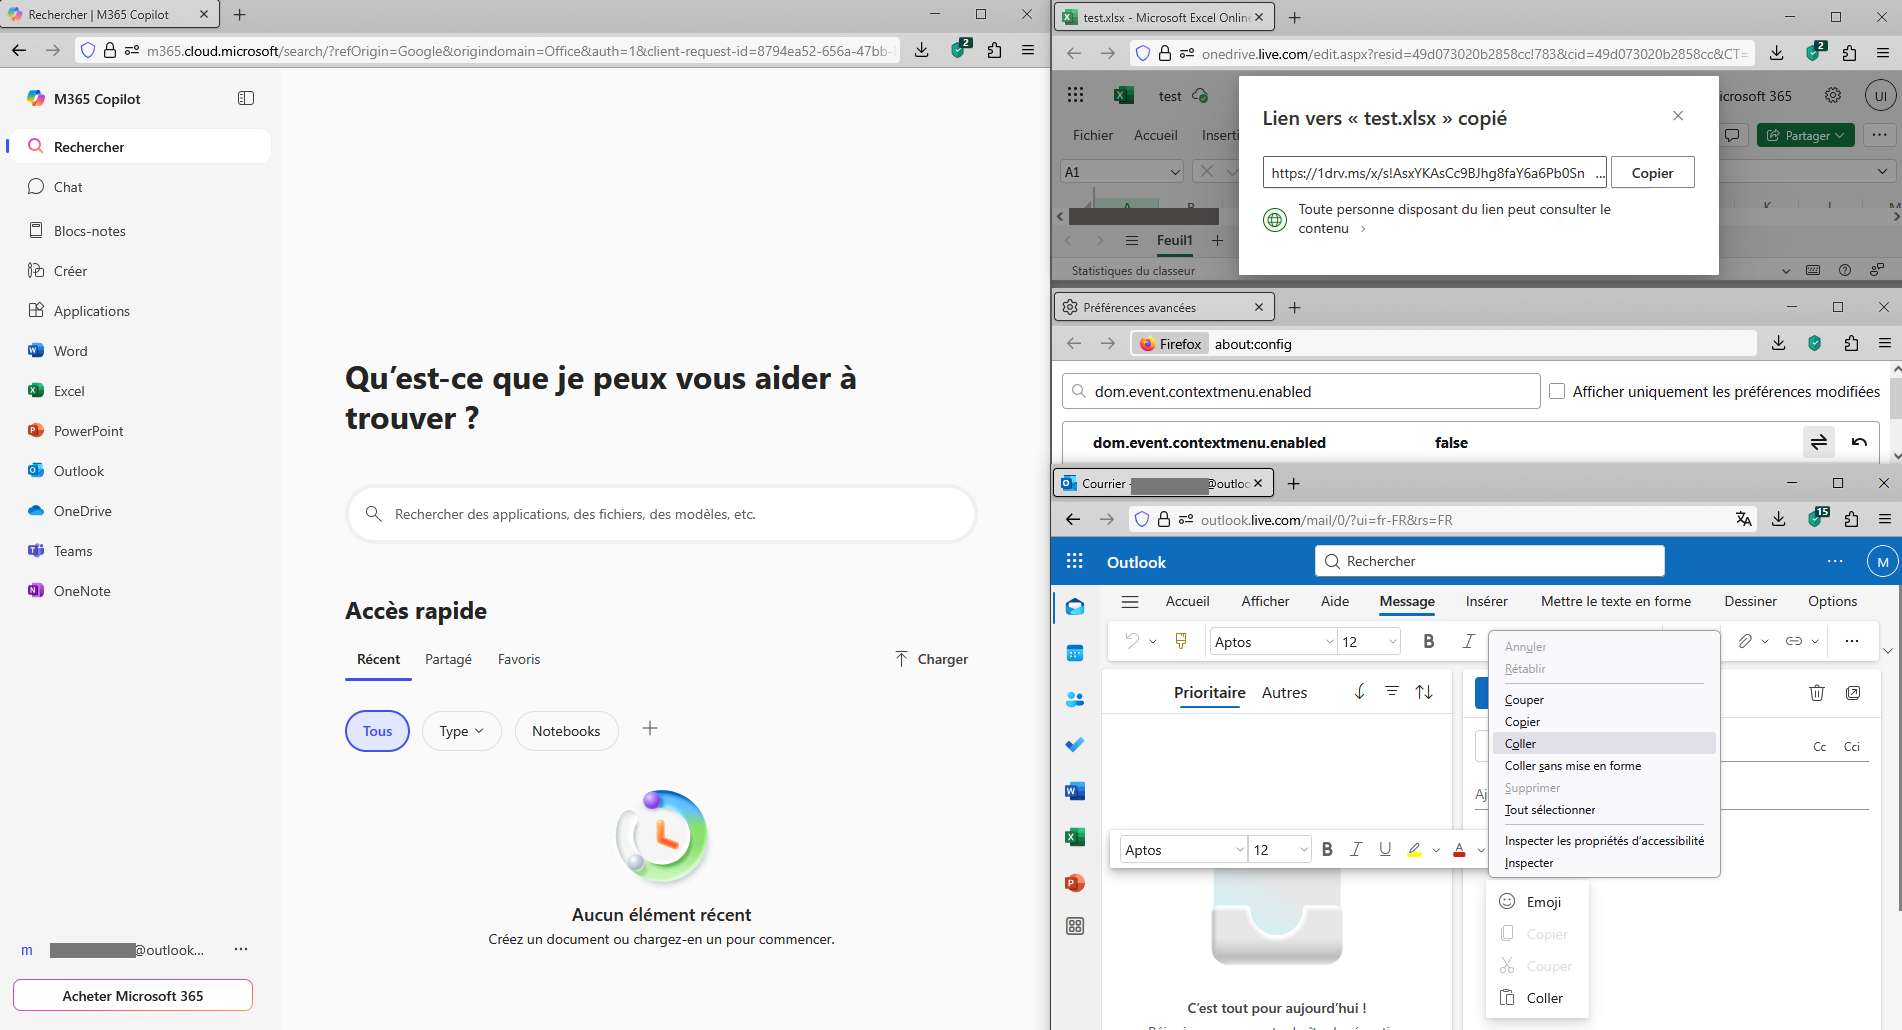Click the Copilot search input field
Image resolution: width=1902 pixels, height=1030 pixels.
[x=660, y=514]
